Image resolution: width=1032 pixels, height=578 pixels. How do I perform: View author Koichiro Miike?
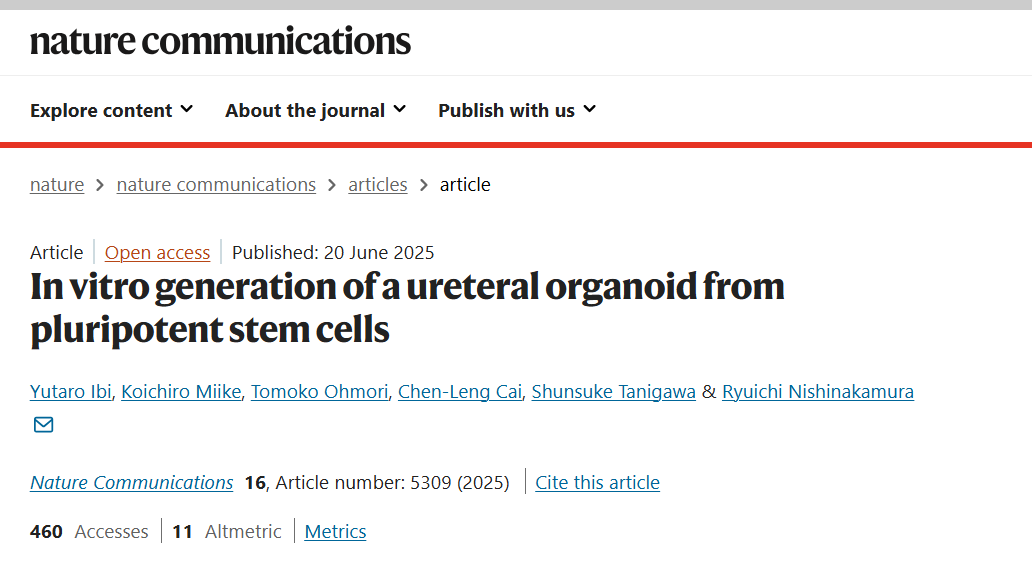click(181, 392)
